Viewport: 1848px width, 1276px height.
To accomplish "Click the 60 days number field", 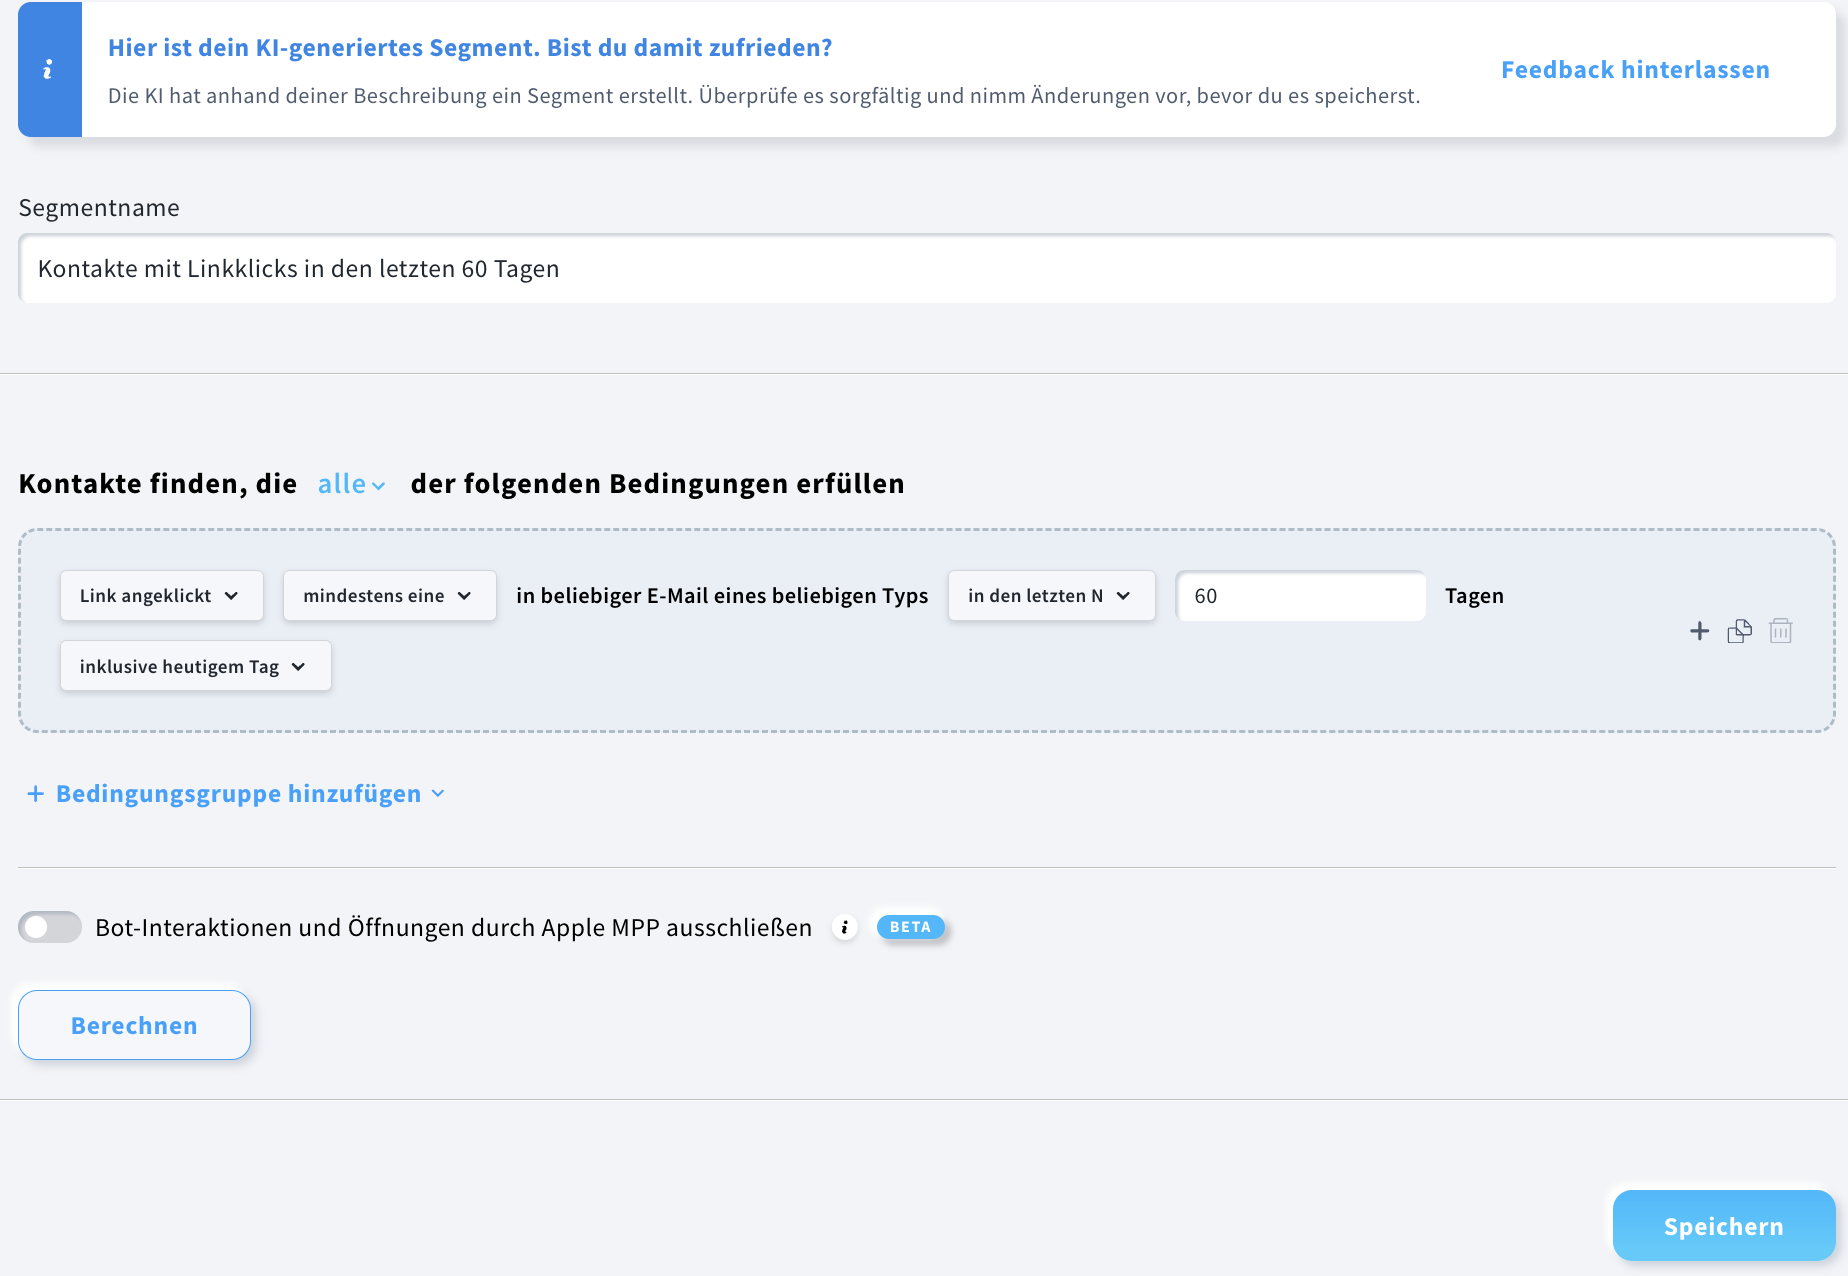I will pyautogui.click(x=1300, y=595).
